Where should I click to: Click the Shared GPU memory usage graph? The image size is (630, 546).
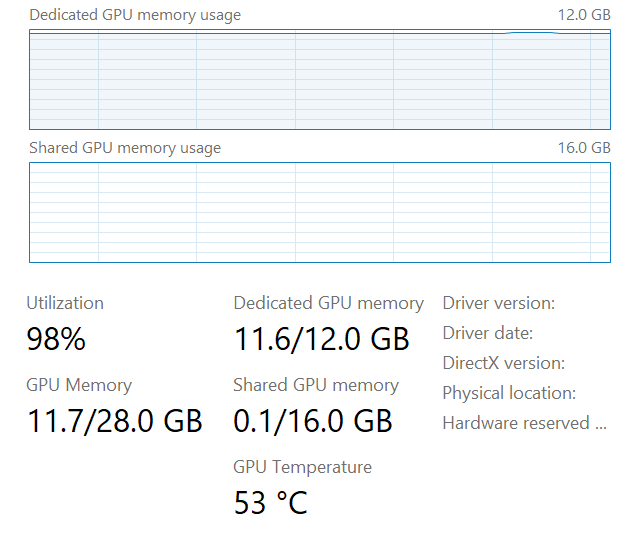(320, 213)
